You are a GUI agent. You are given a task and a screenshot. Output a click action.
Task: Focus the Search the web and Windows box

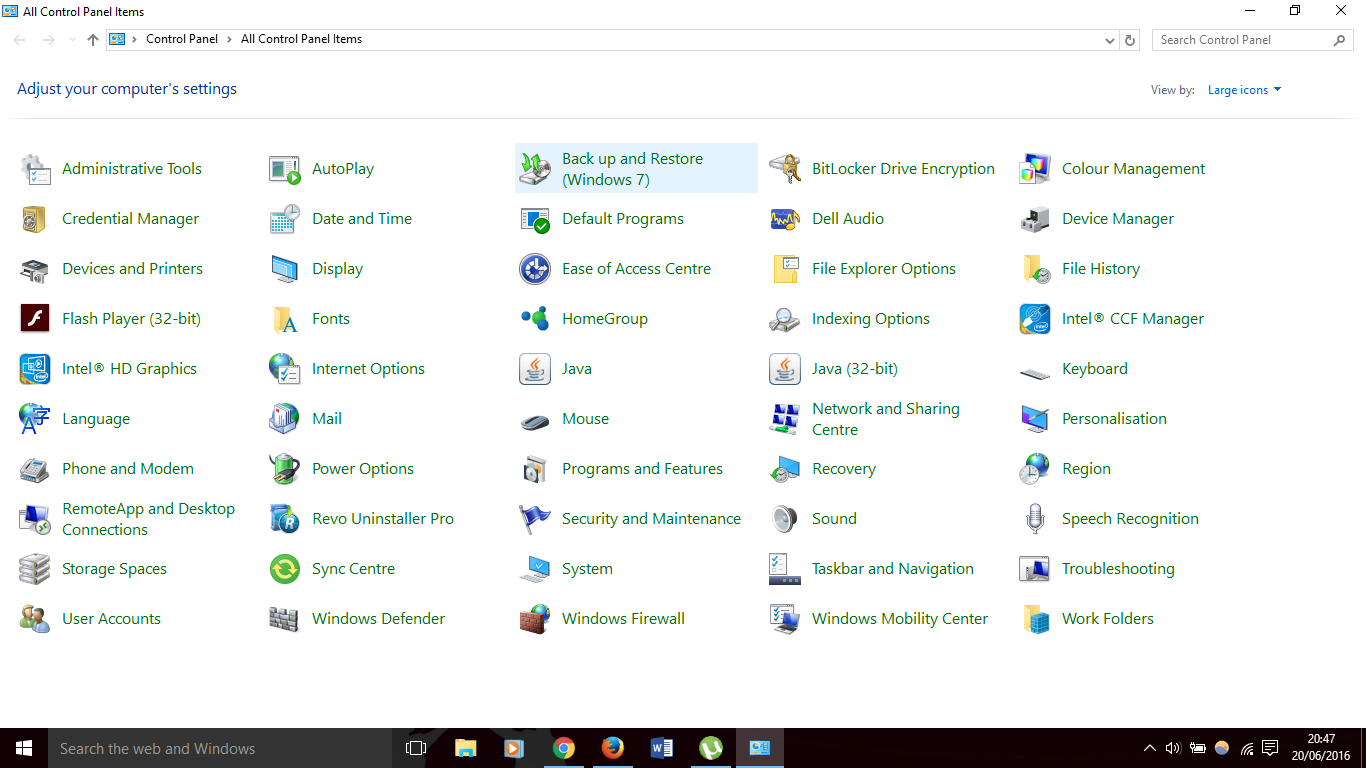[220, 748]
